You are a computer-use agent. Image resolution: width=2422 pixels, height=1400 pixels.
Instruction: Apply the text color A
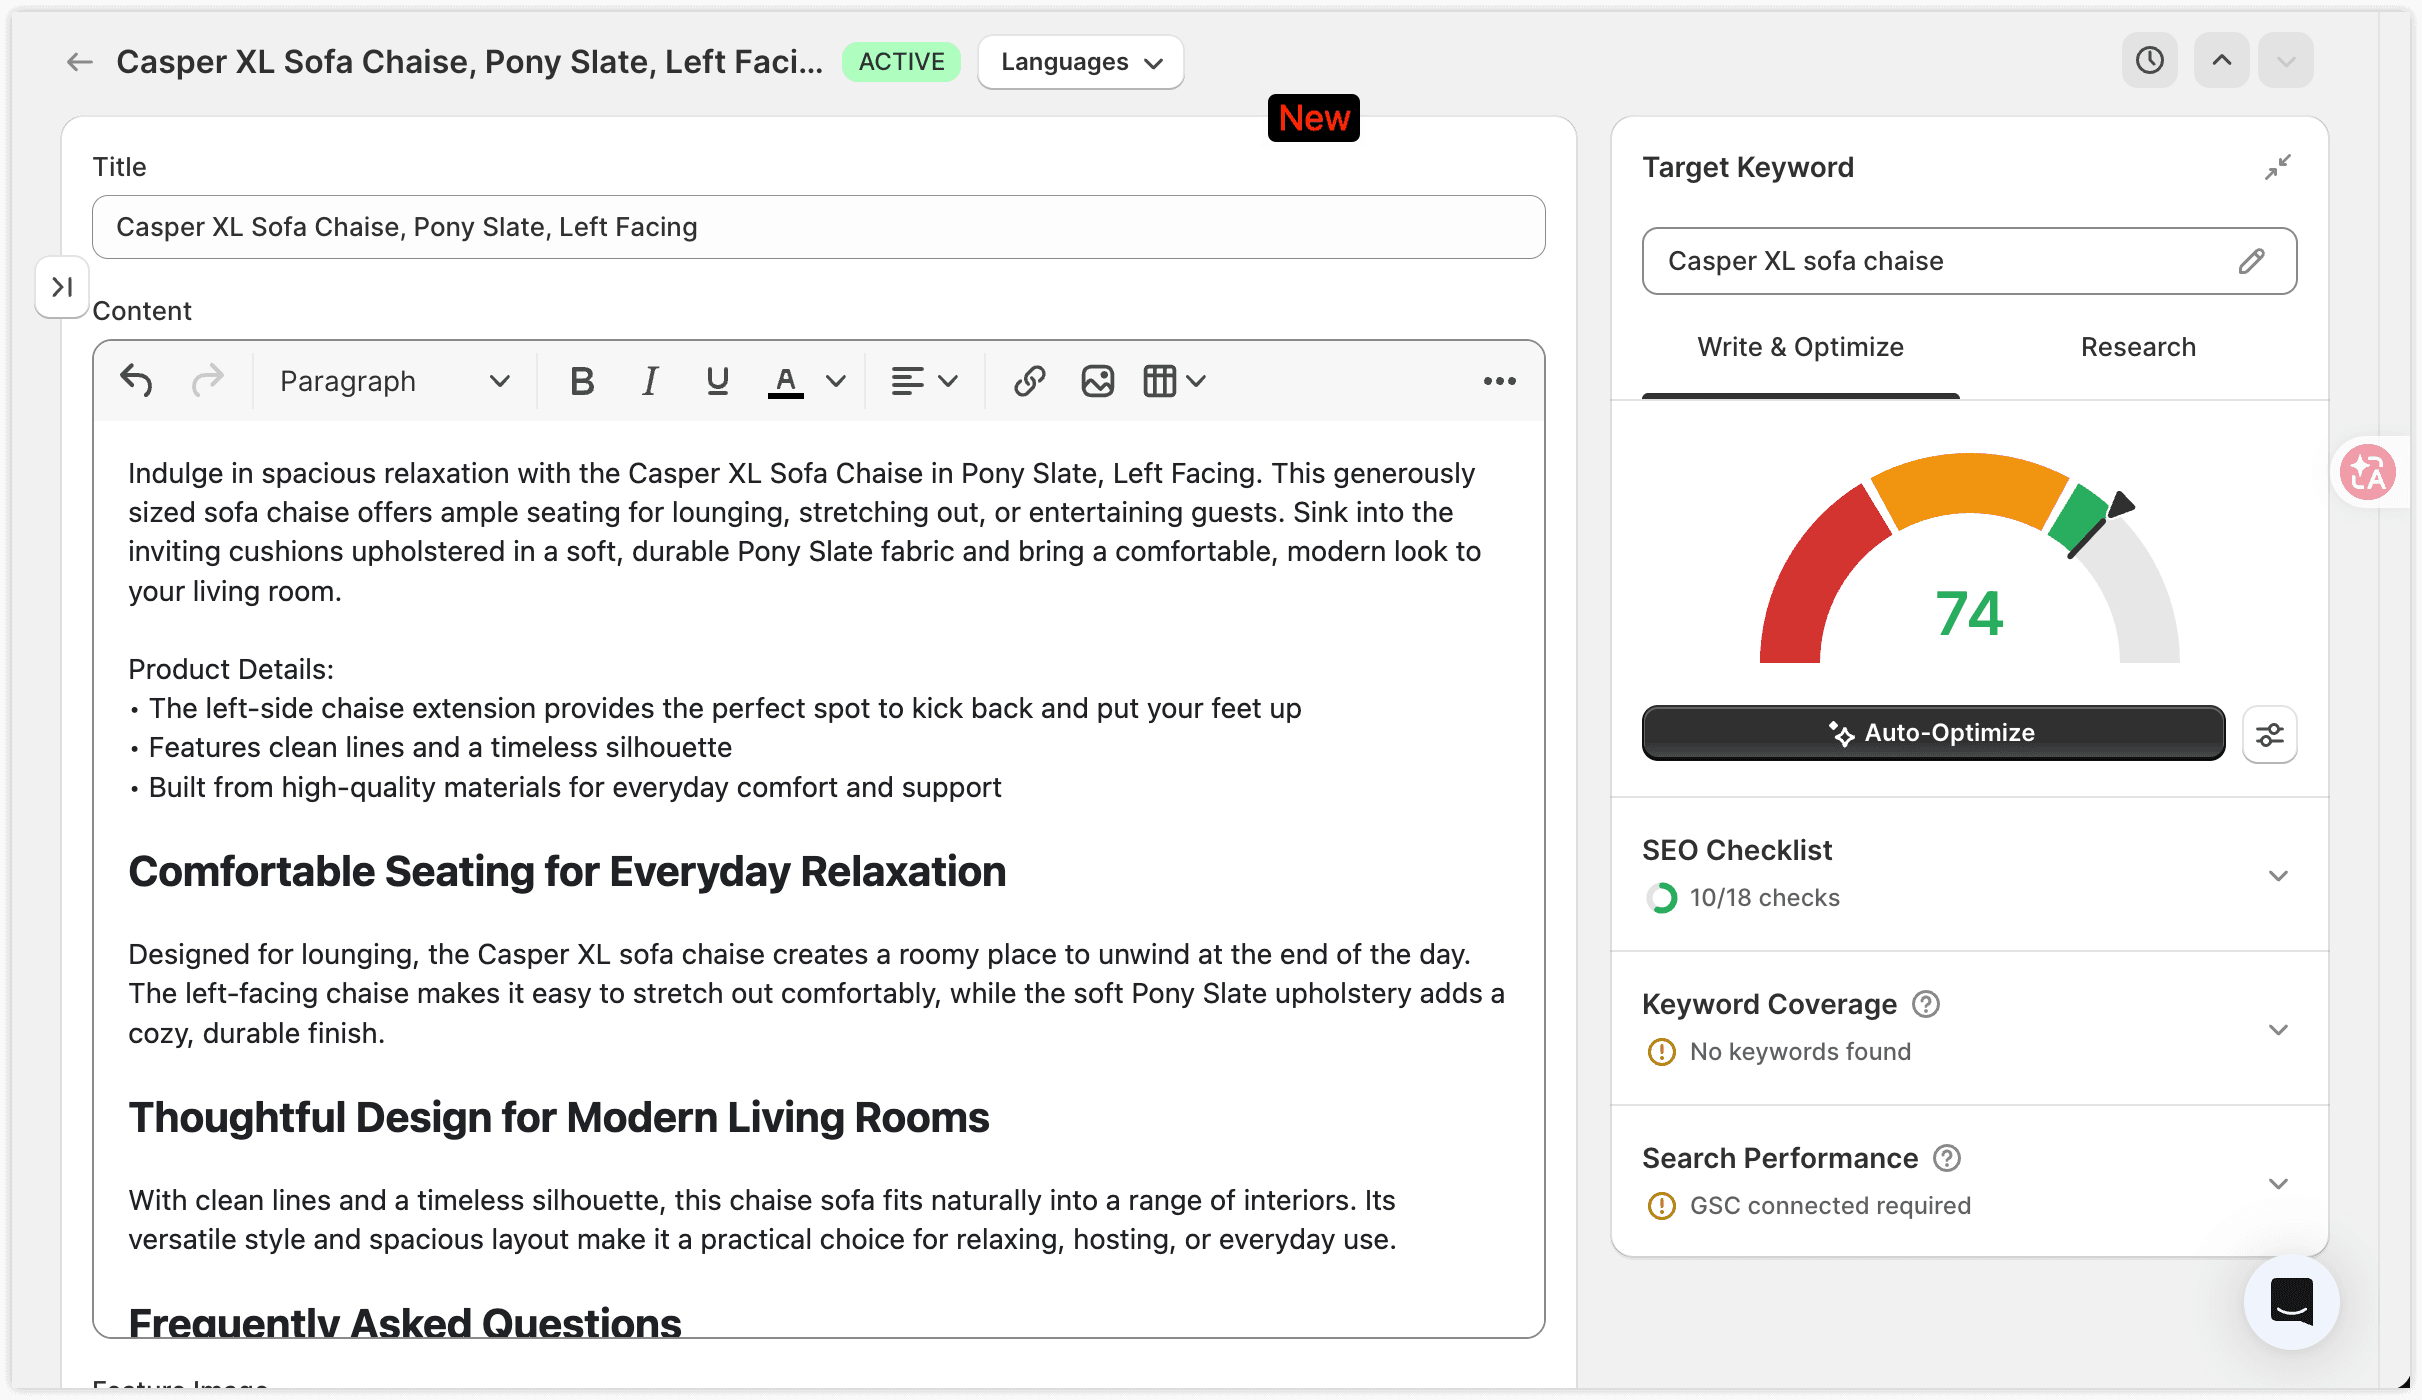pyautogui.click(x=786, y=381)
